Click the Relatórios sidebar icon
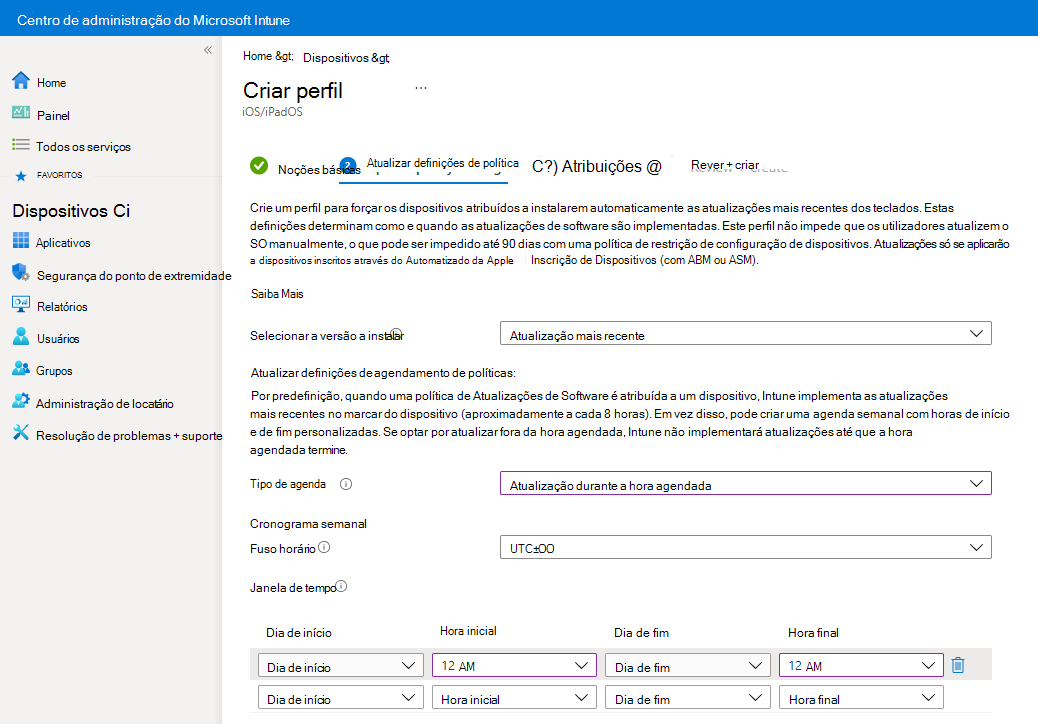Viewport: 1038px width, 724px height. [22, 302]
